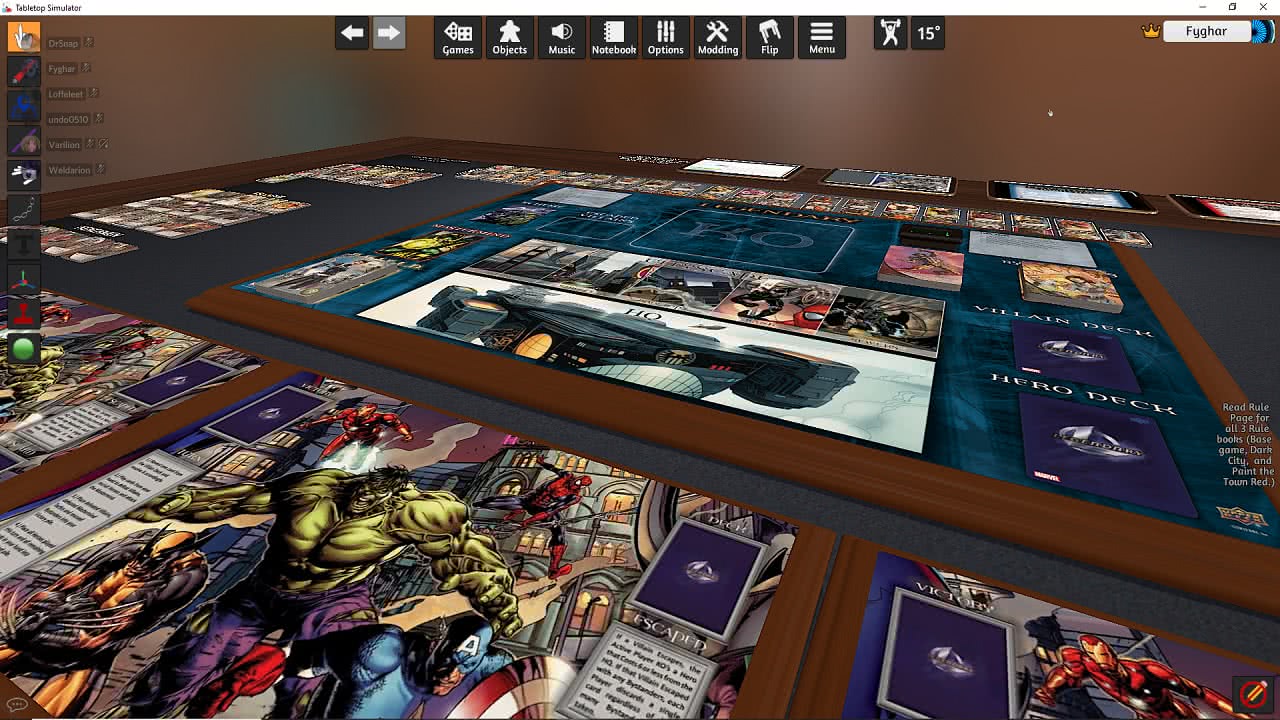Select the red Stamp tool
Viewport: 1280px width, 720px height.
point(24,314)
